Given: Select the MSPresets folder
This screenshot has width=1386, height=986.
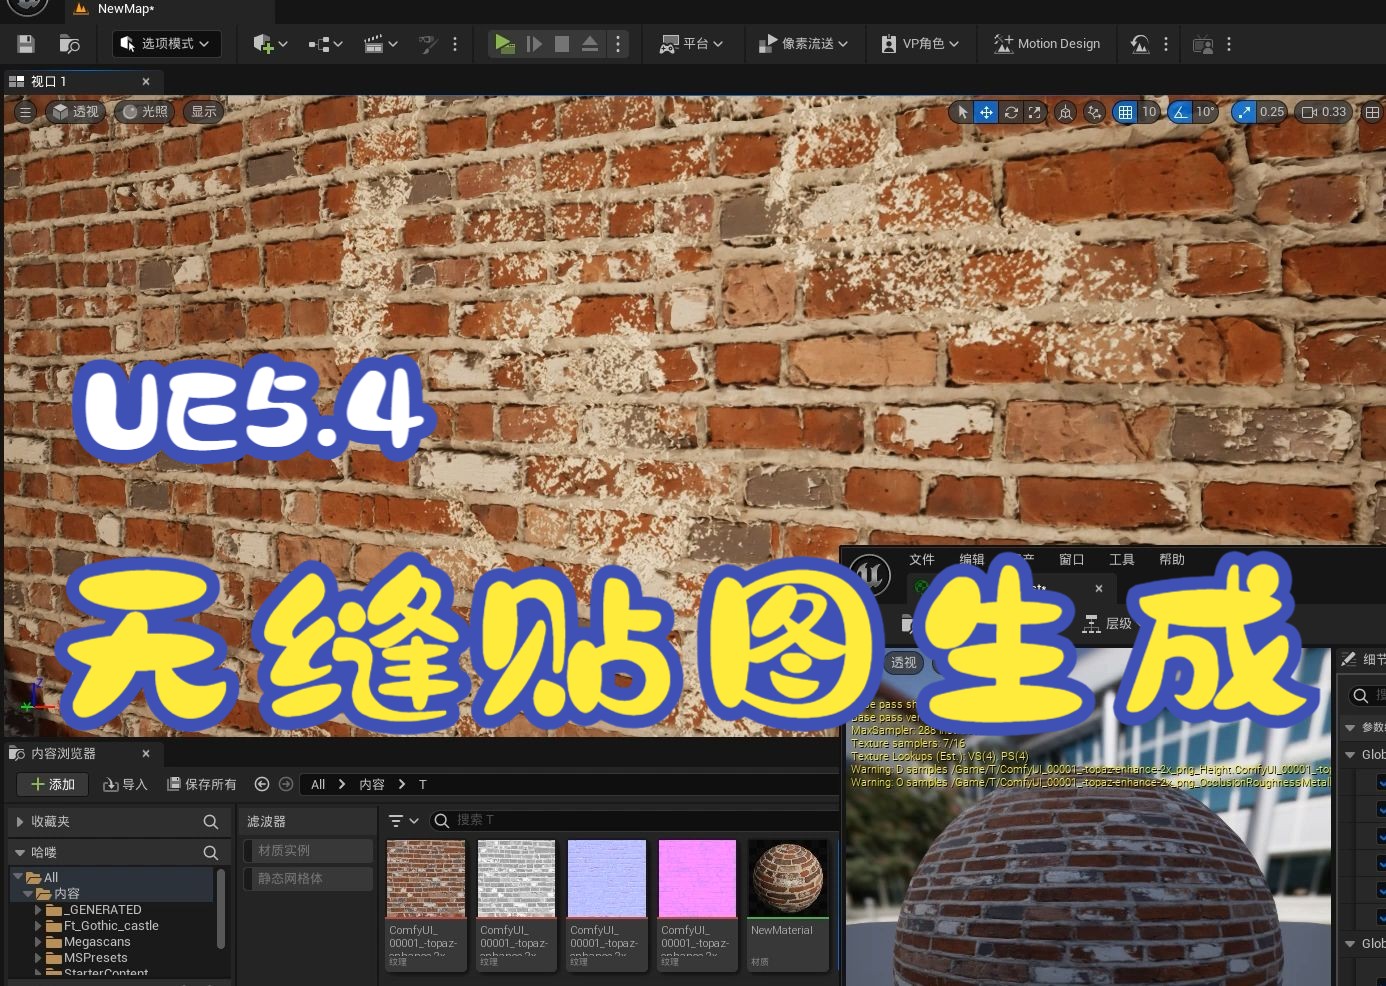Looking at the screenshot, I should click(x=96, y=958).
